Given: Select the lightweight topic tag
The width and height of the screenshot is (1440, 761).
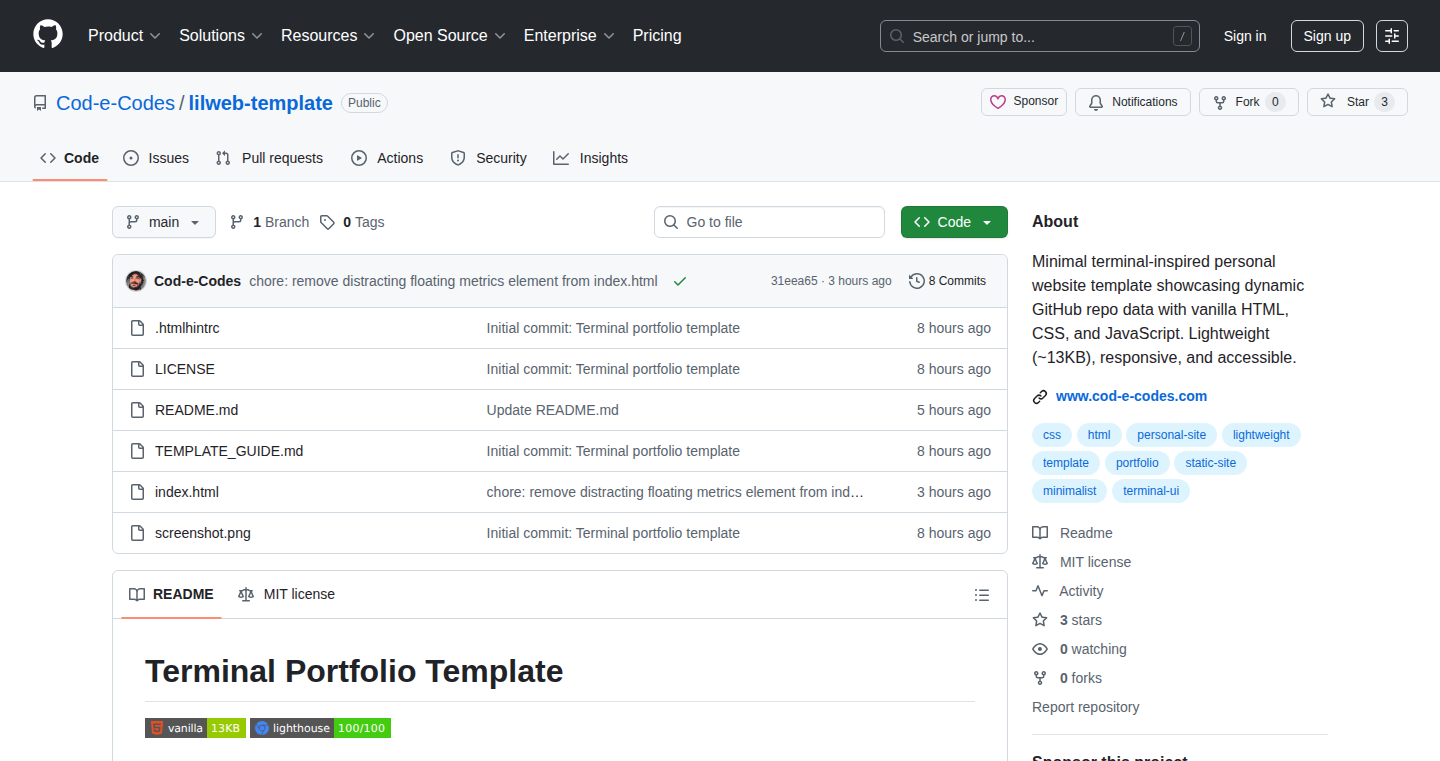Looking at the screenshot, I should pyautogui.click(x=1261, y=435).
